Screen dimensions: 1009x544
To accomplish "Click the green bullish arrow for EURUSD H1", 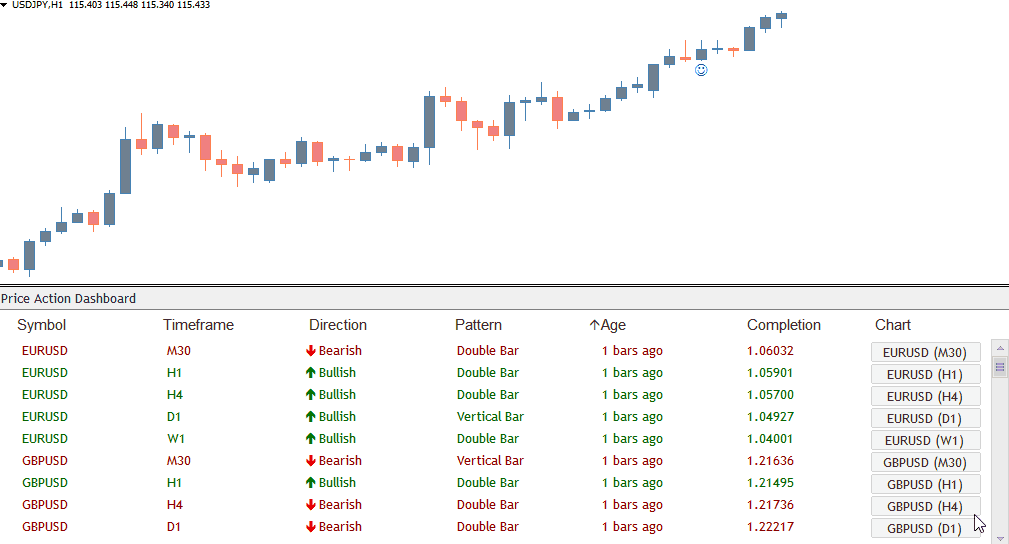I will (311, 373).
